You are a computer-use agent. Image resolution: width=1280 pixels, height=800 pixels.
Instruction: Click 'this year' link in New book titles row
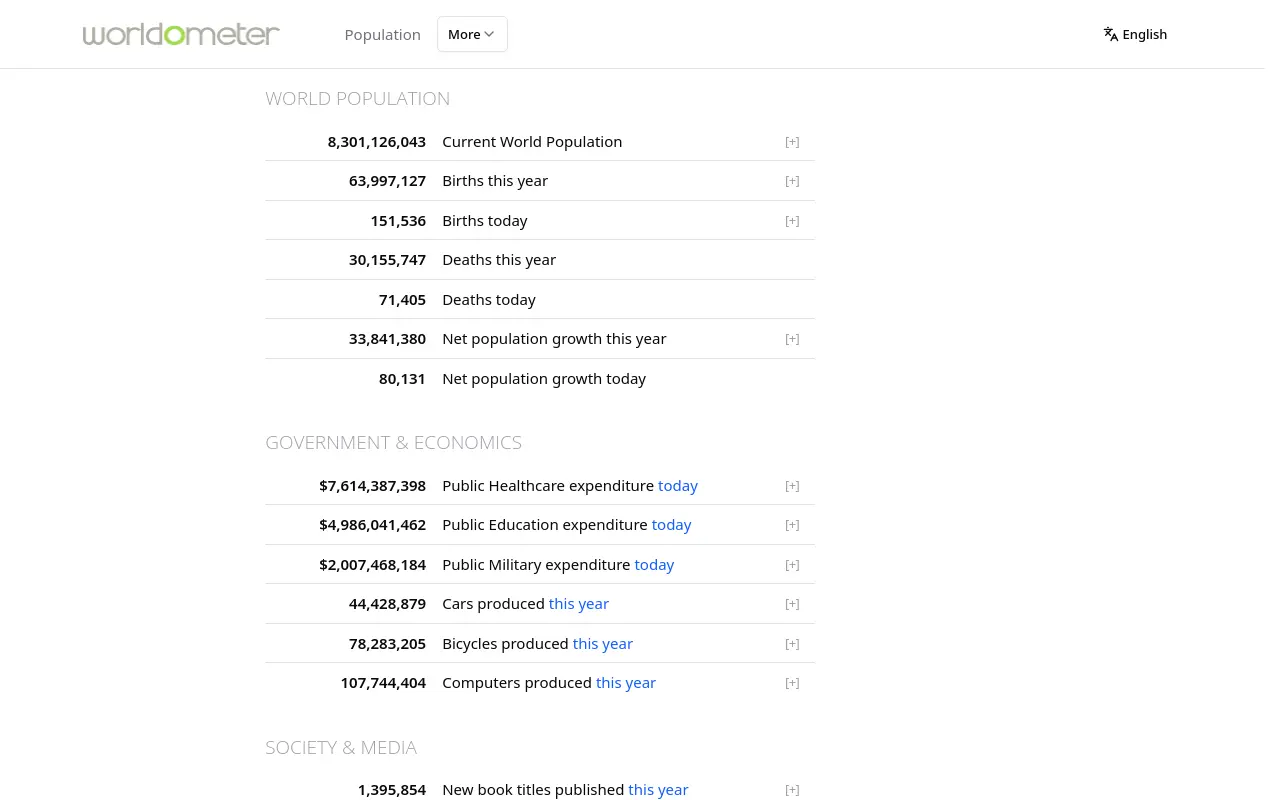(x=658, y=790)
